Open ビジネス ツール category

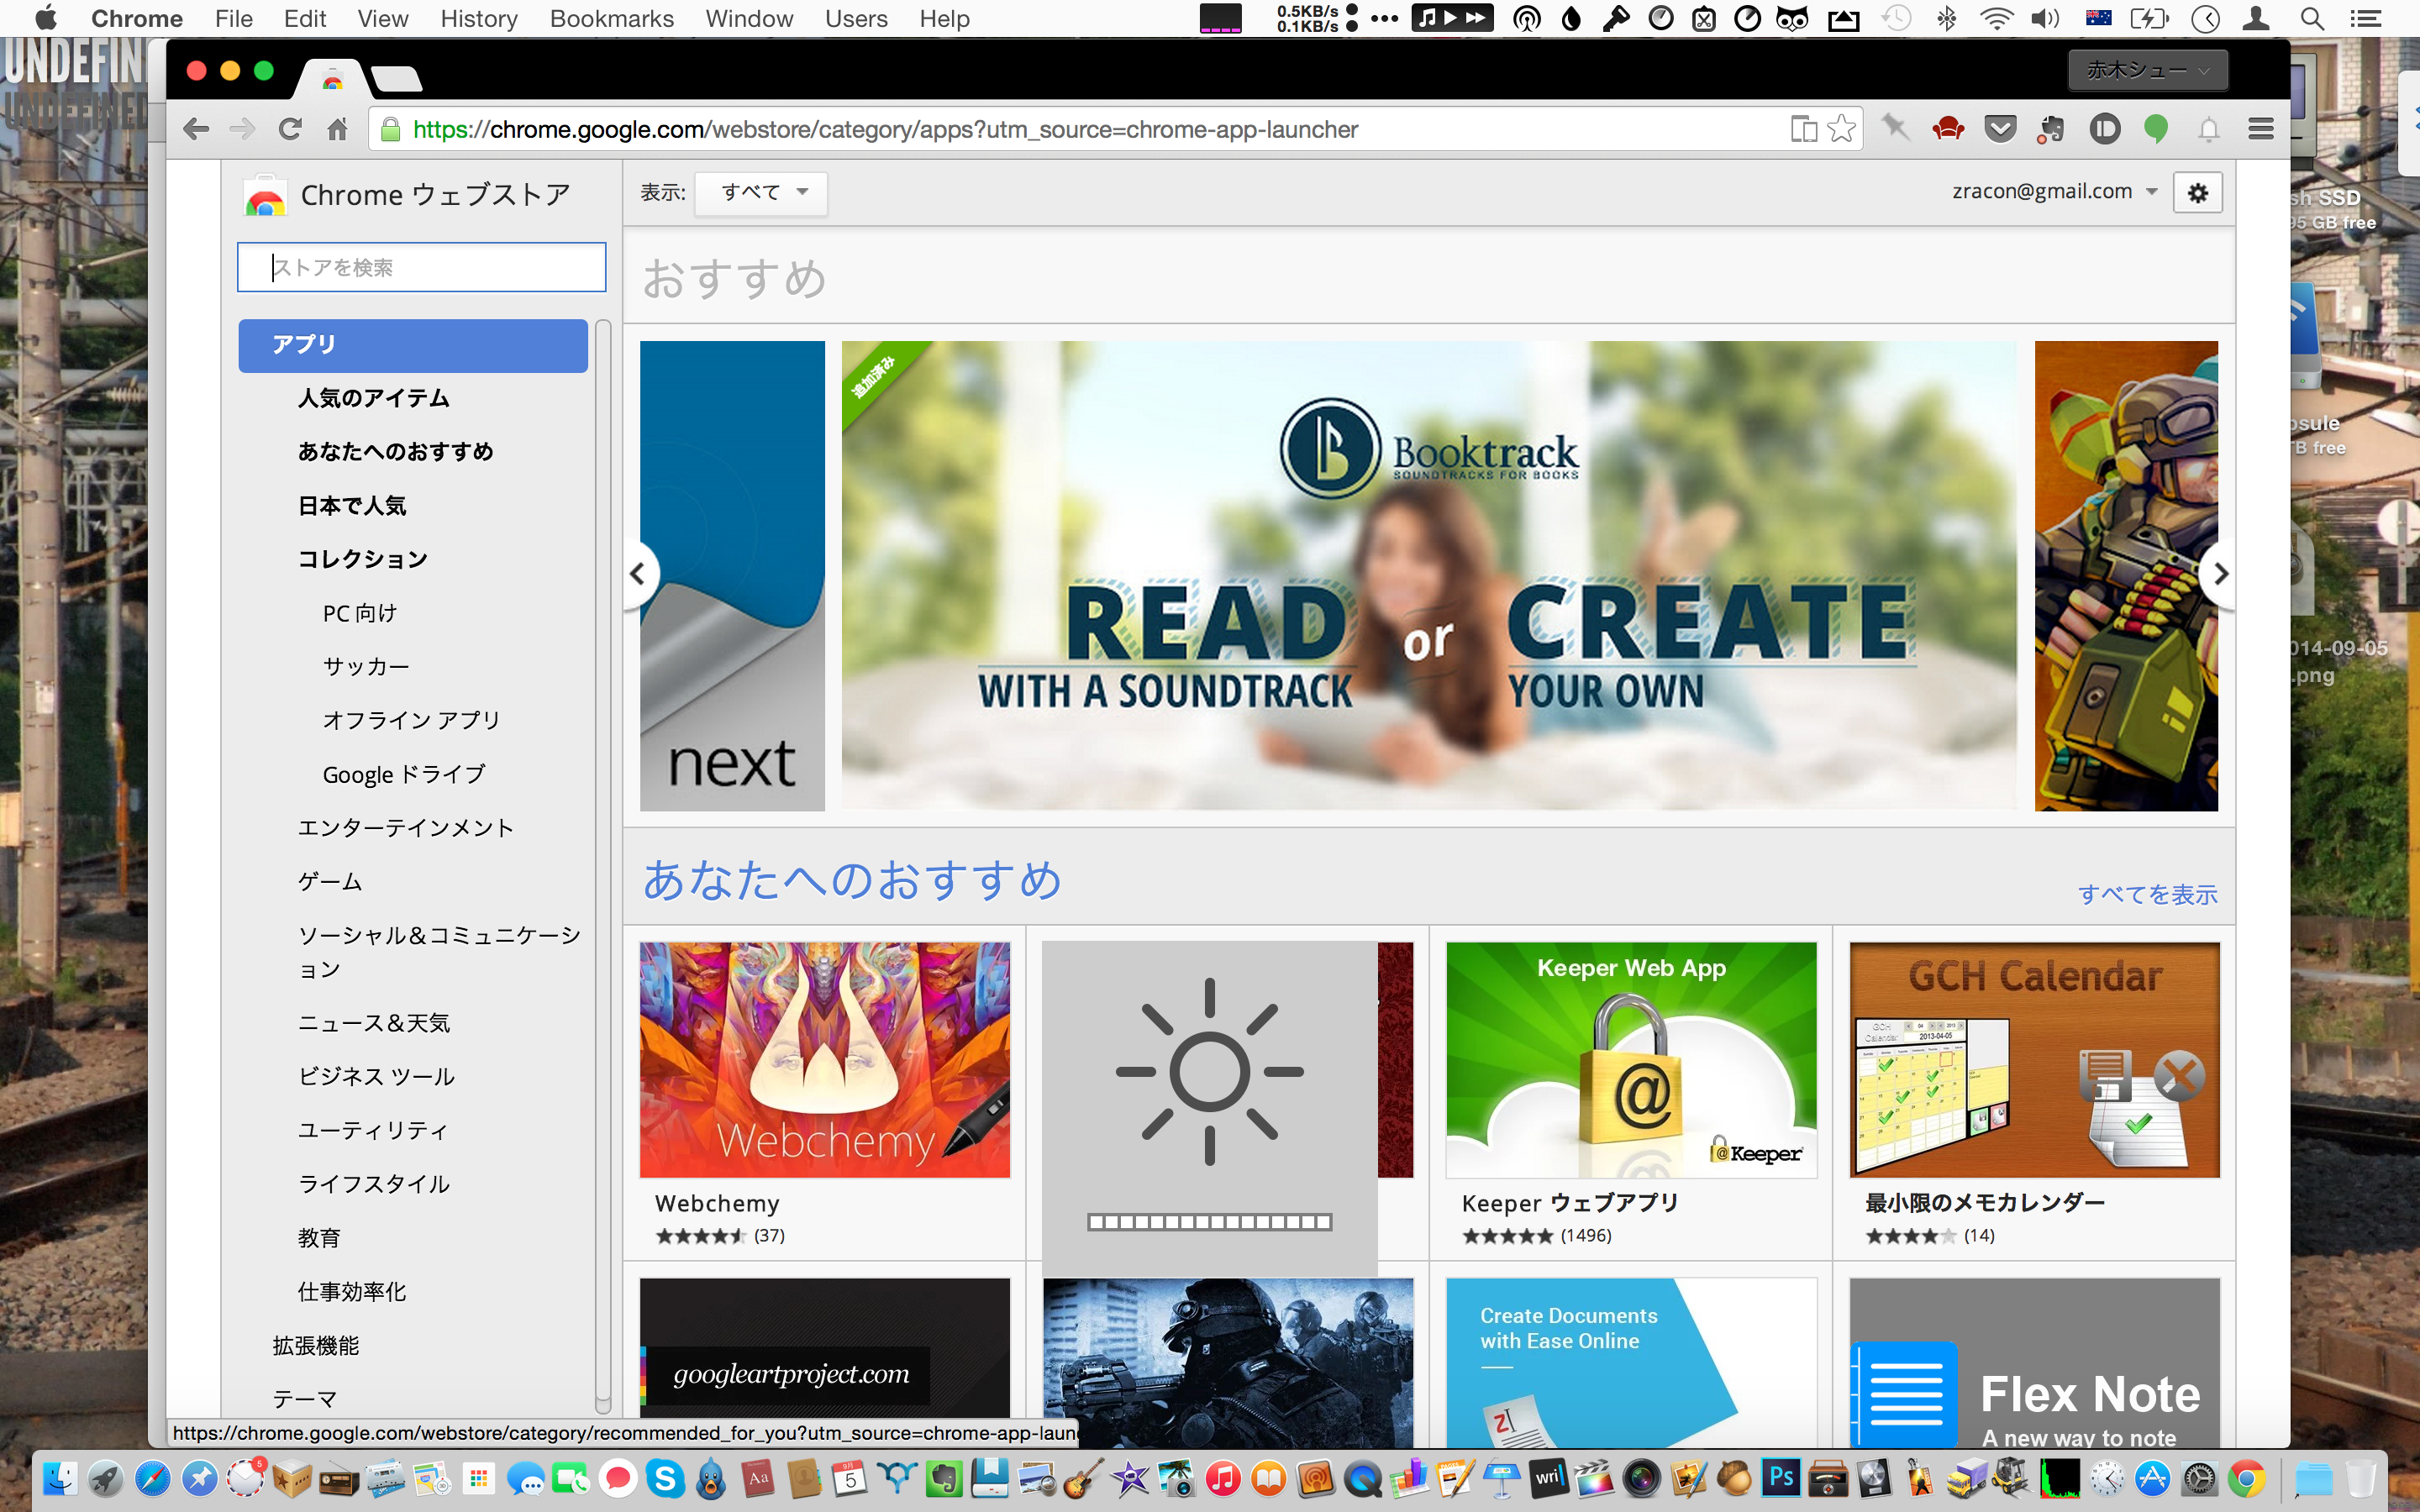[x=376, y=1077]
